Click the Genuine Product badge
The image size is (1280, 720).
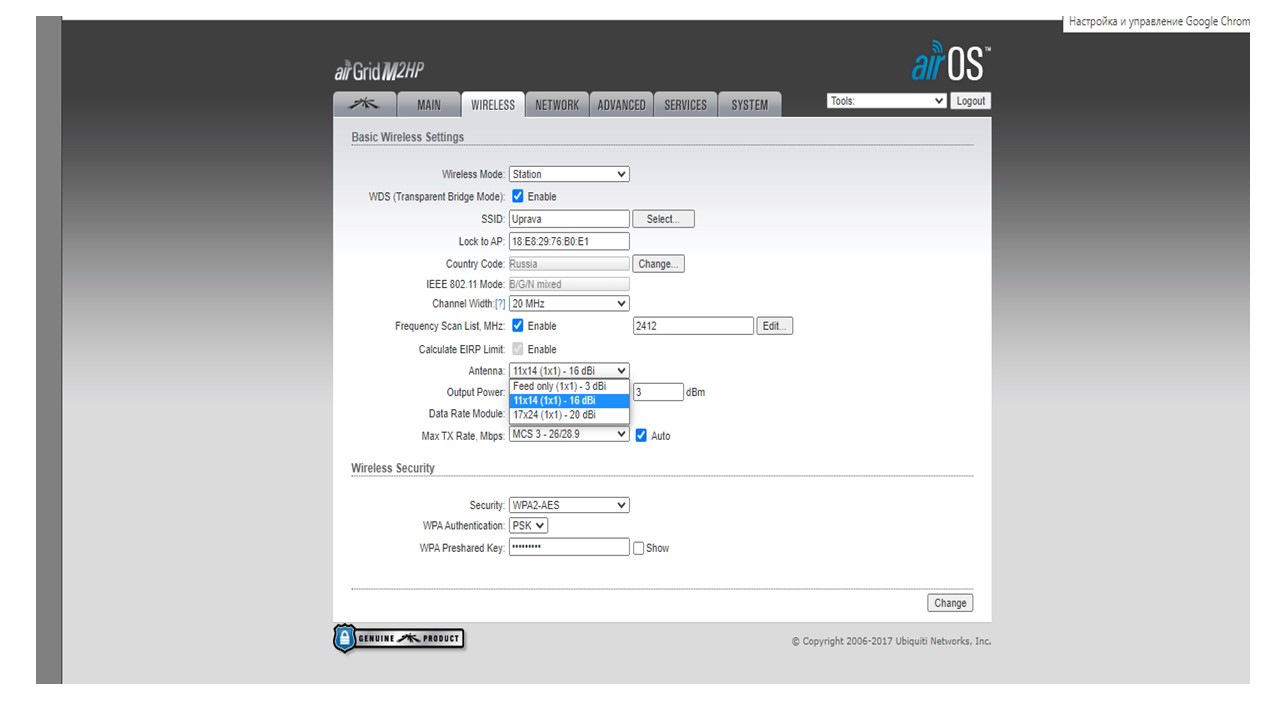click(x=398, y=638)
